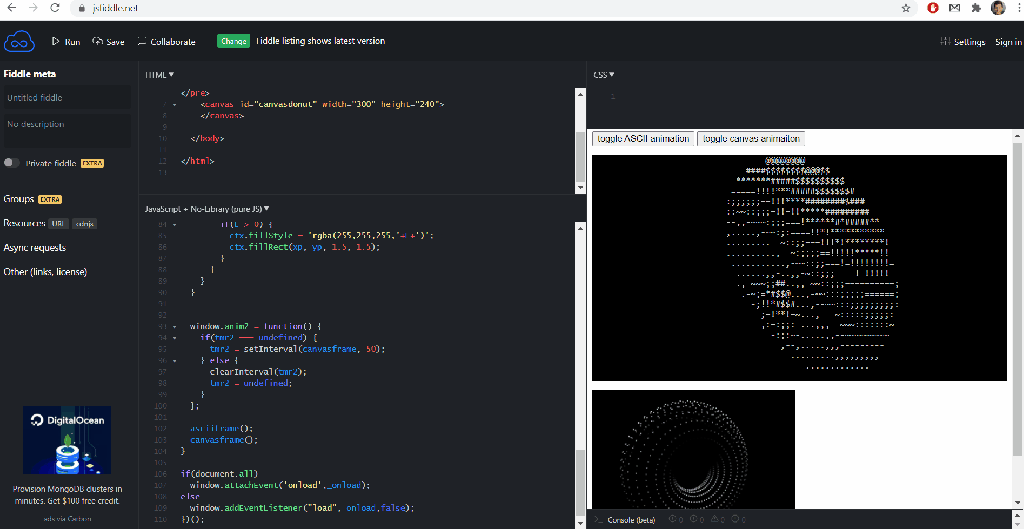Click the JSFiddle cloud logo
Screen dimensions: 1024x529
point(19,42)
